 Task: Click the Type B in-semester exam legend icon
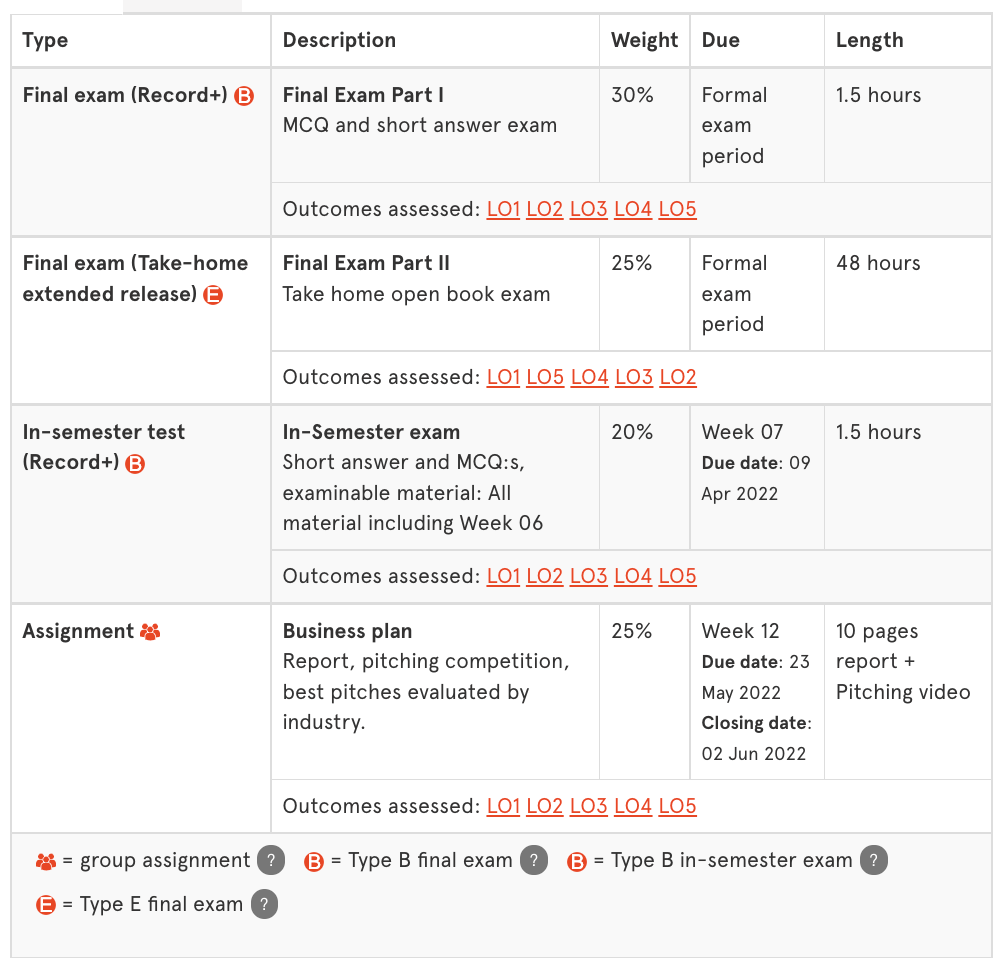point(577,861)
